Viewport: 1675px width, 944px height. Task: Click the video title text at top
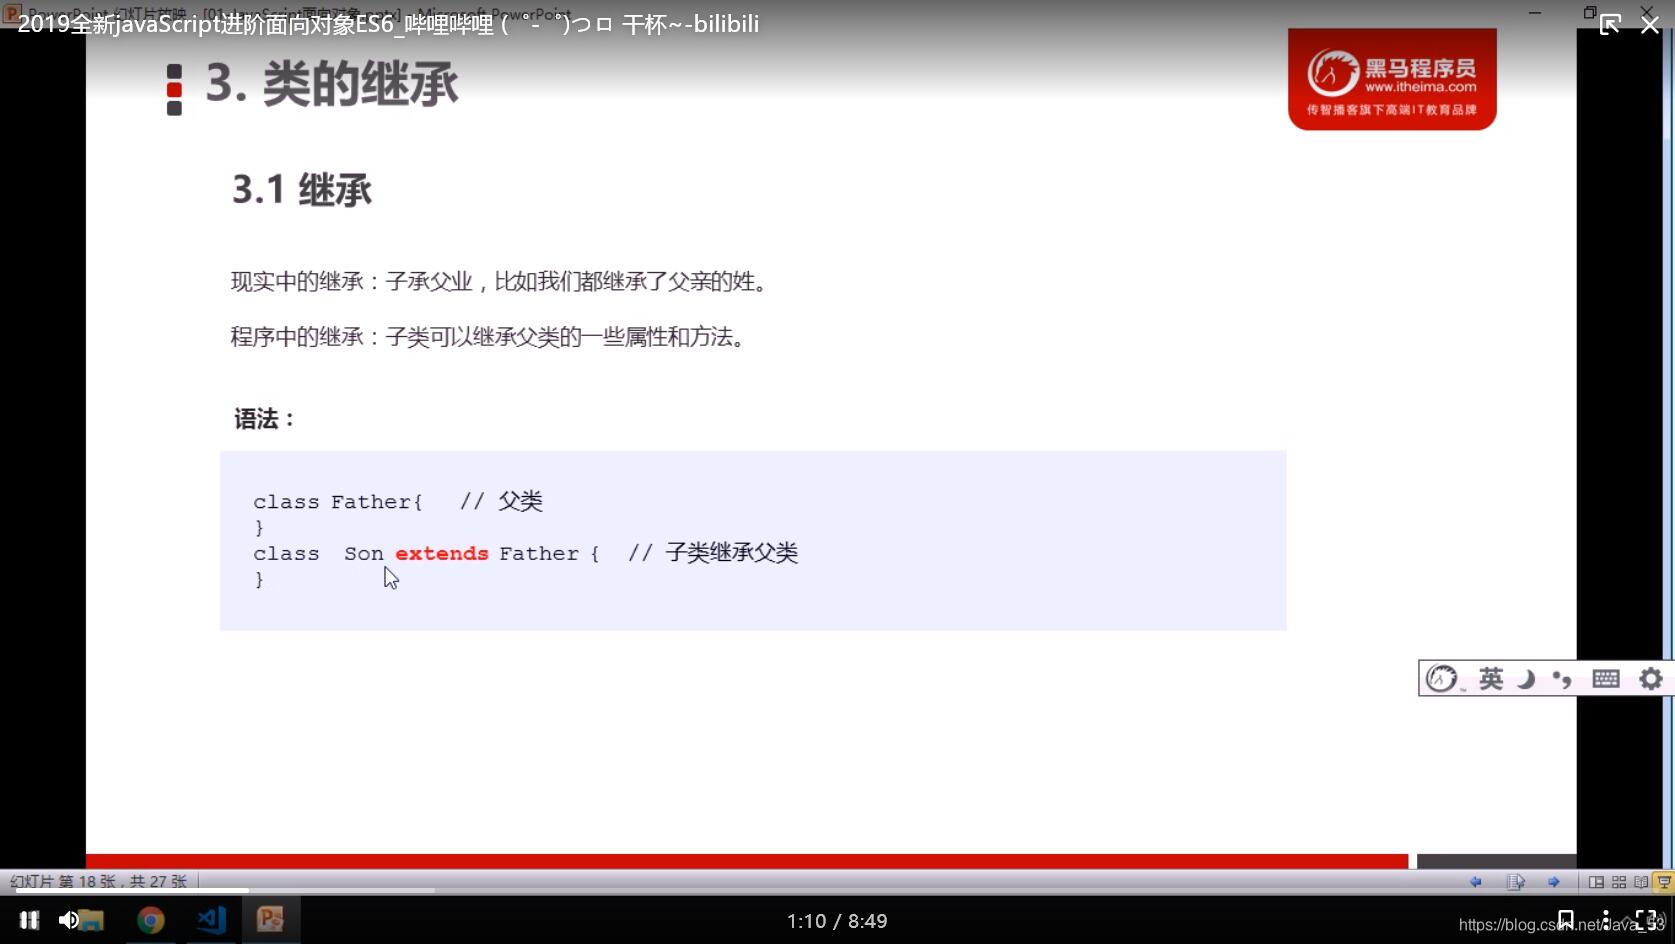click(388, 24)
